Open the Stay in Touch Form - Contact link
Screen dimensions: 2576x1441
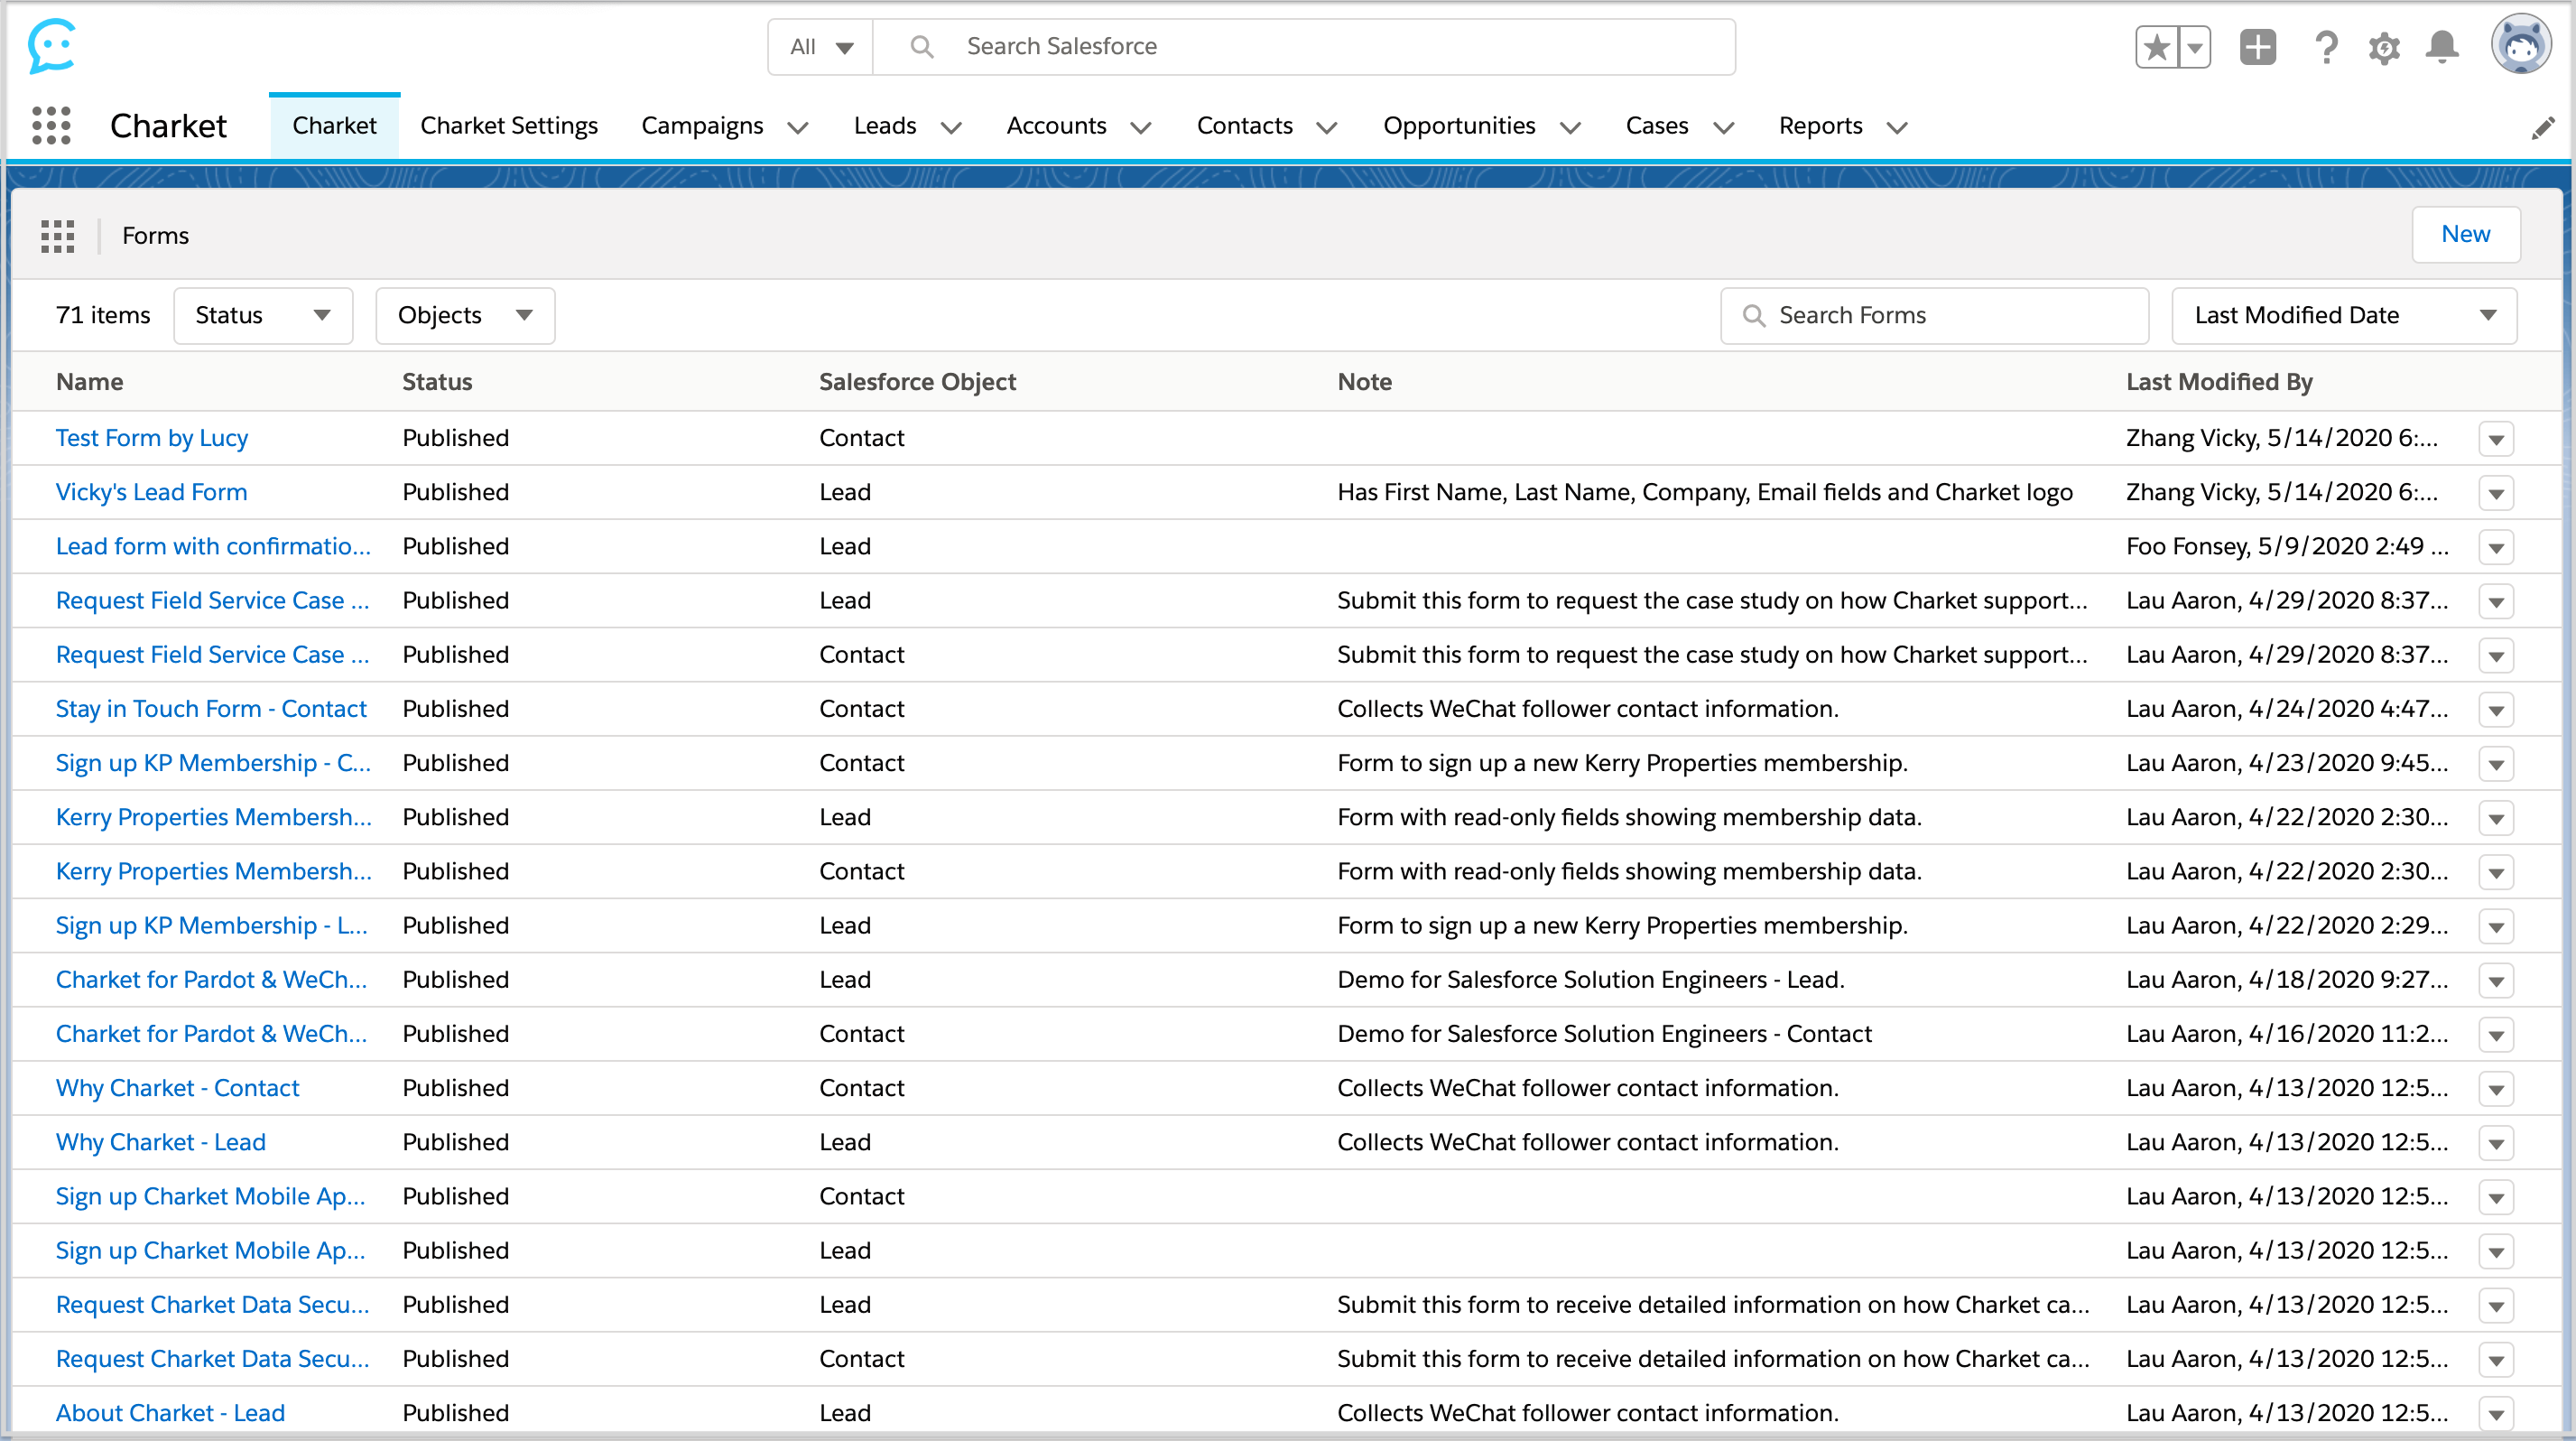pyautogui.click(x=211, y=709)
